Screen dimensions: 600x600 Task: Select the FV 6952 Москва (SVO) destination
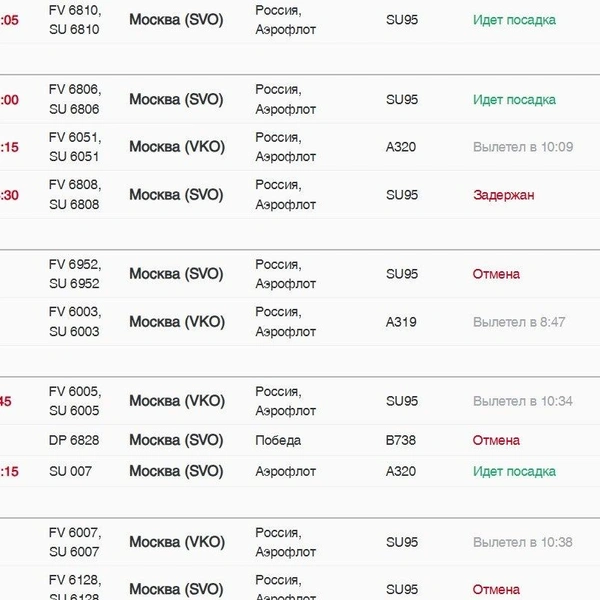pos(176,274)
